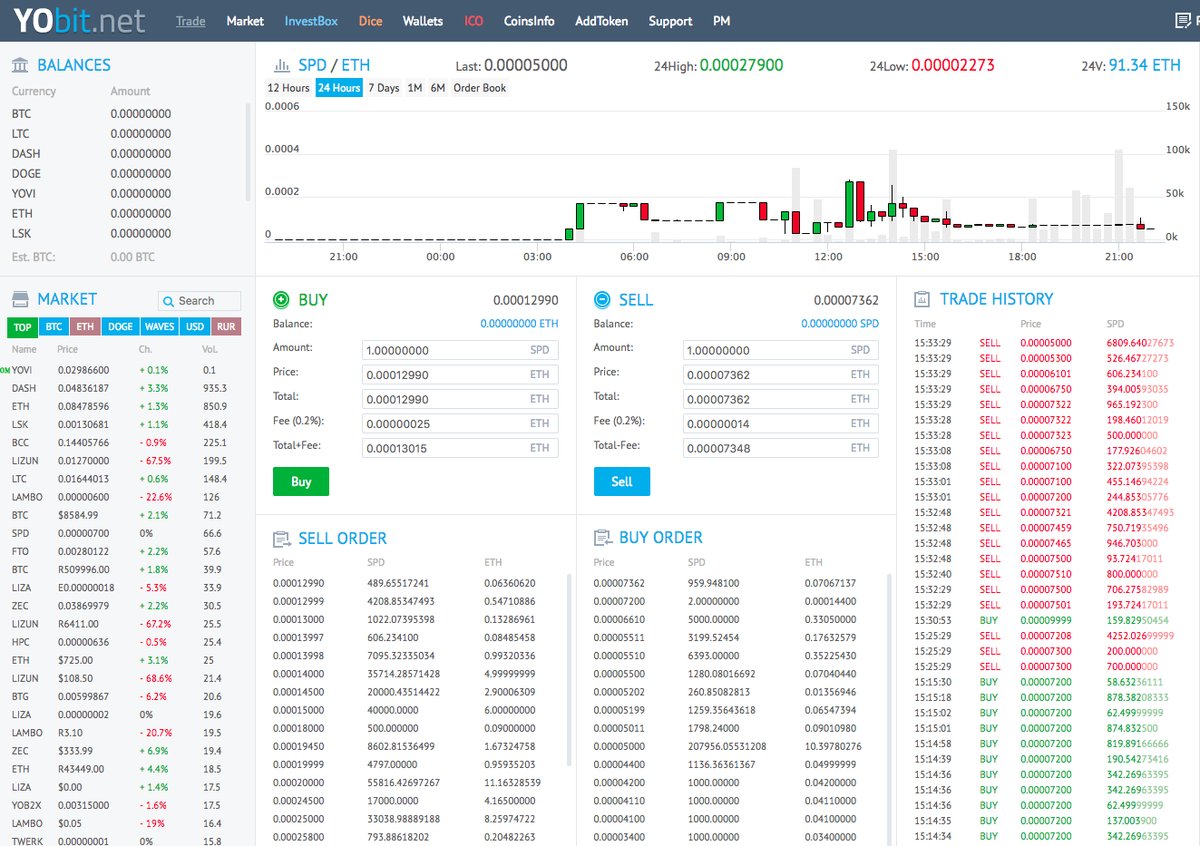Click the YObit.net logo

pyautogui.click(x=79, y=20)
